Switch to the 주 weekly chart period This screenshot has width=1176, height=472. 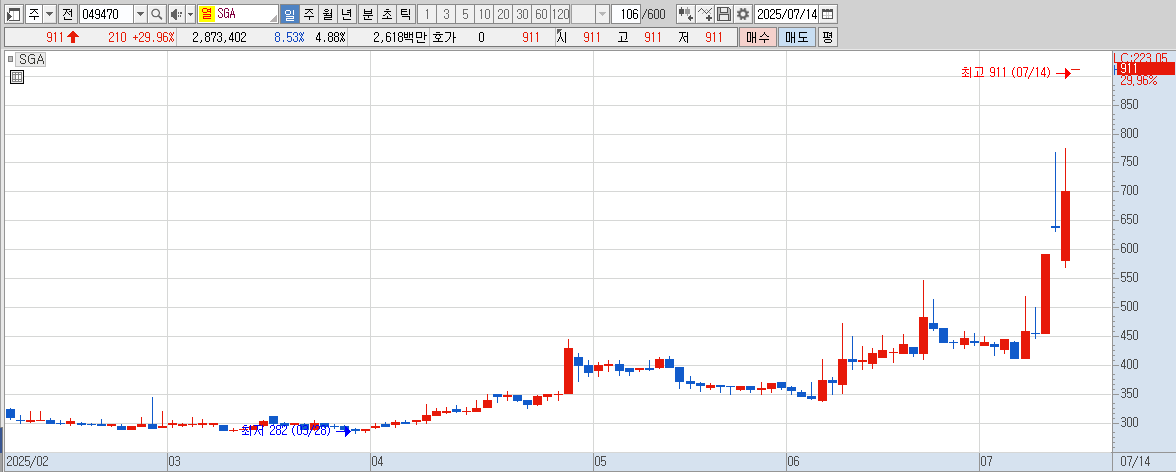tap(308, 14)
